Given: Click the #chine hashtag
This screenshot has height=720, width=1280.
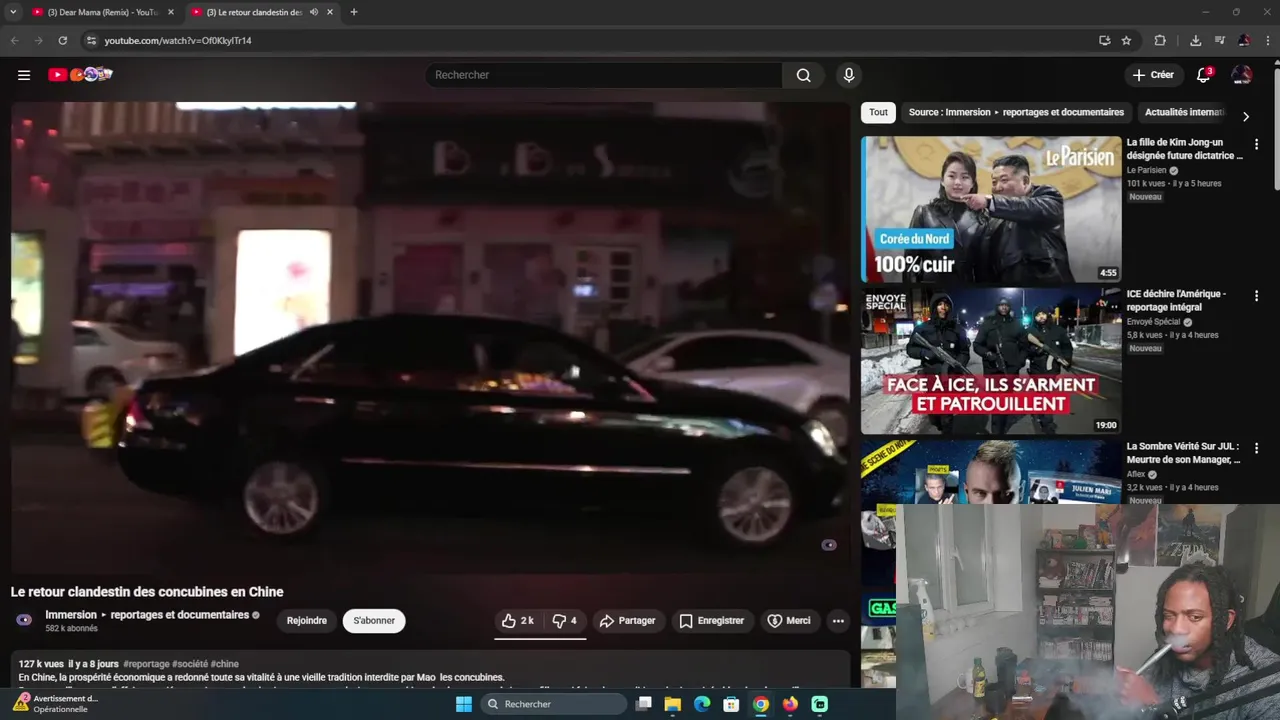Looking at the screenshot, I should point(225,664).
